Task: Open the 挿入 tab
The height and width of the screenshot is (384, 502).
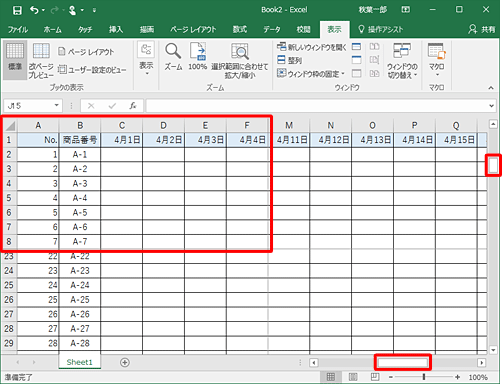Action: tap(116, 29)
